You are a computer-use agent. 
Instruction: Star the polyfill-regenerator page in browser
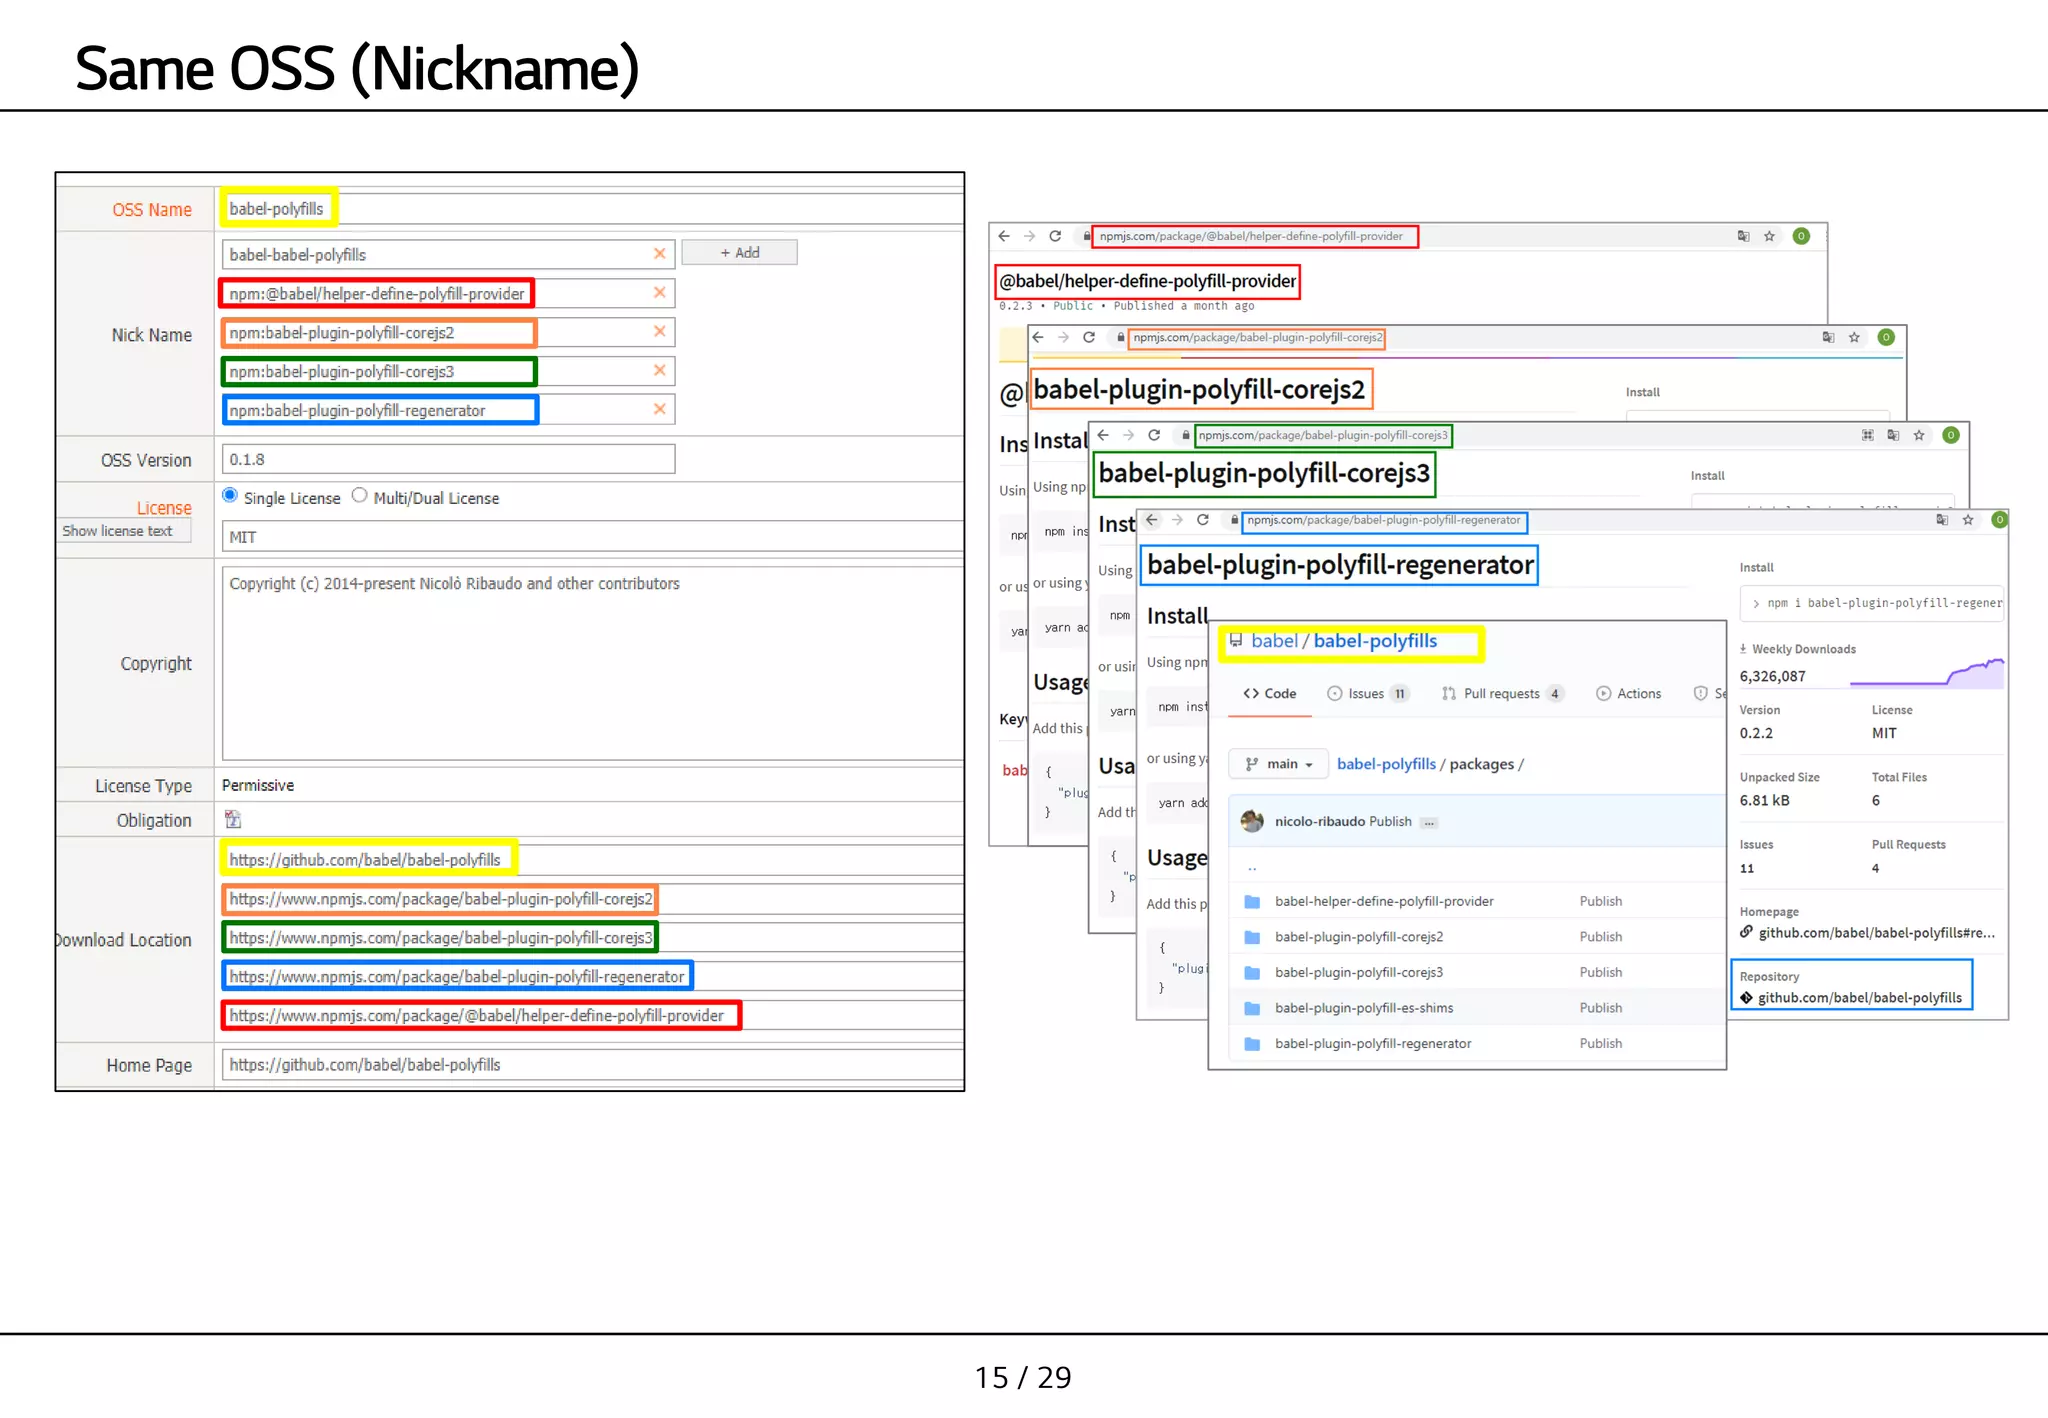click(1968, 520)
